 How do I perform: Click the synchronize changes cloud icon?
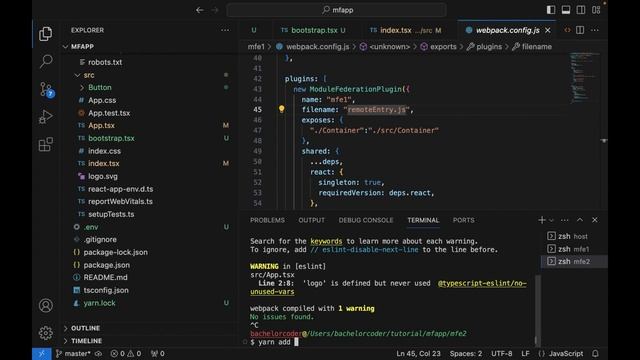point(98,353)
